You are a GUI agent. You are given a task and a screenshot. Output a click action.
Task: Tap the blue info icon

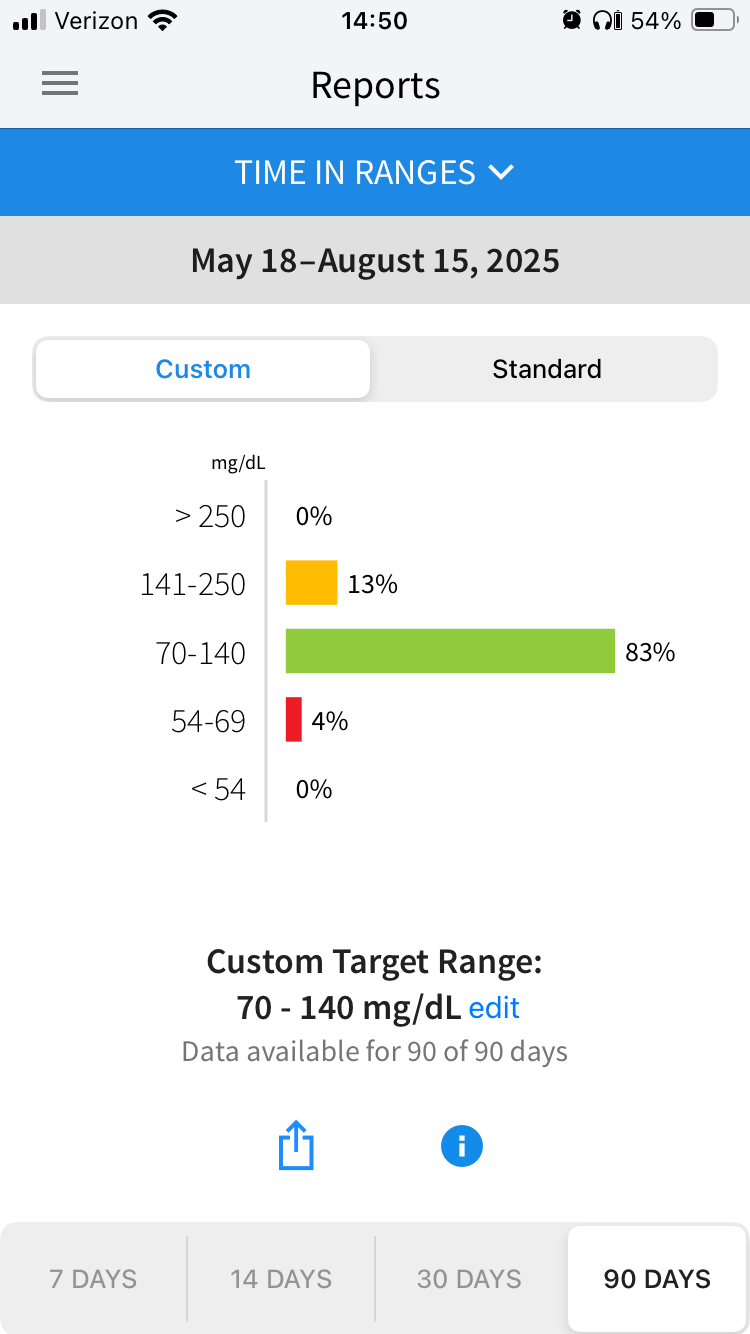pos(462,1146)
